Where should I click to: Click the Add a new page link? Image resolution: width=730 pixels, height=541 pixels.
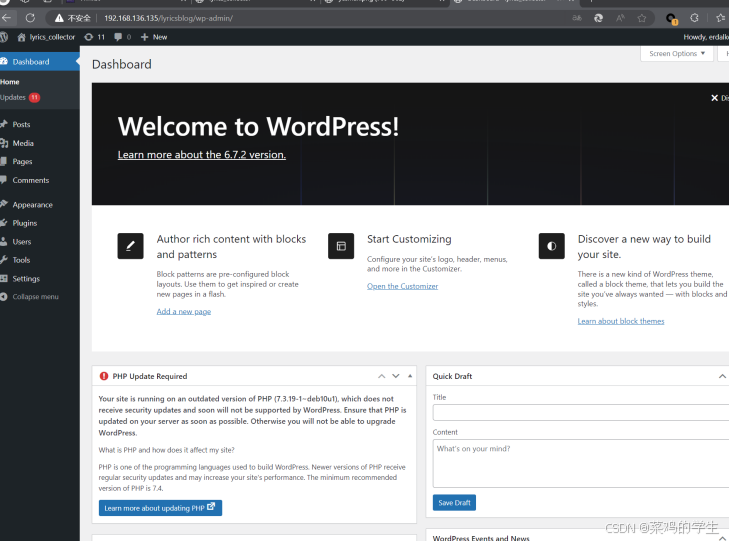[x=184, y=311]
